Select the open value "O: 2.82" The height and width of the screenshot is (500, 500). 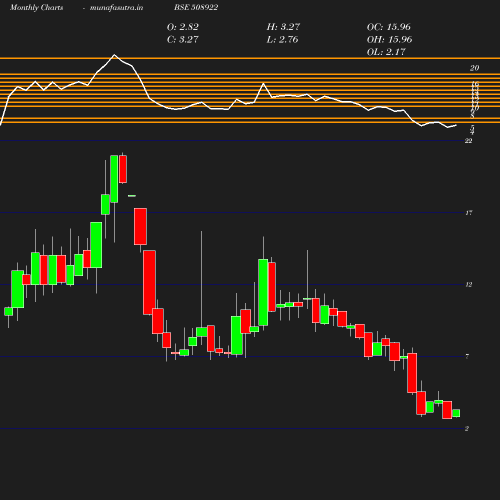183,27
